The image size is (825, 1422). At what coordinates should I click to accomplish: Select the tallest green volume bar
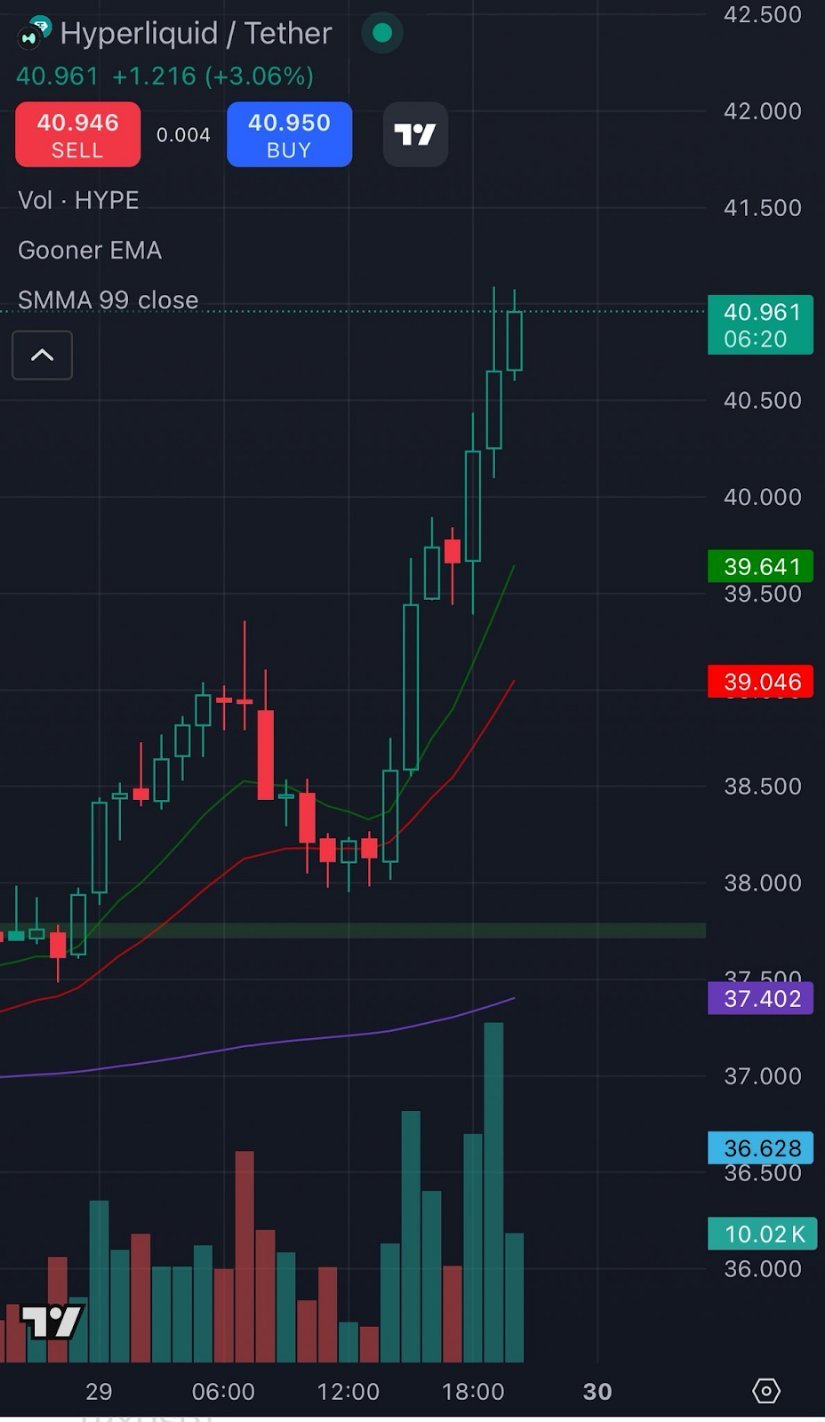493,1192
